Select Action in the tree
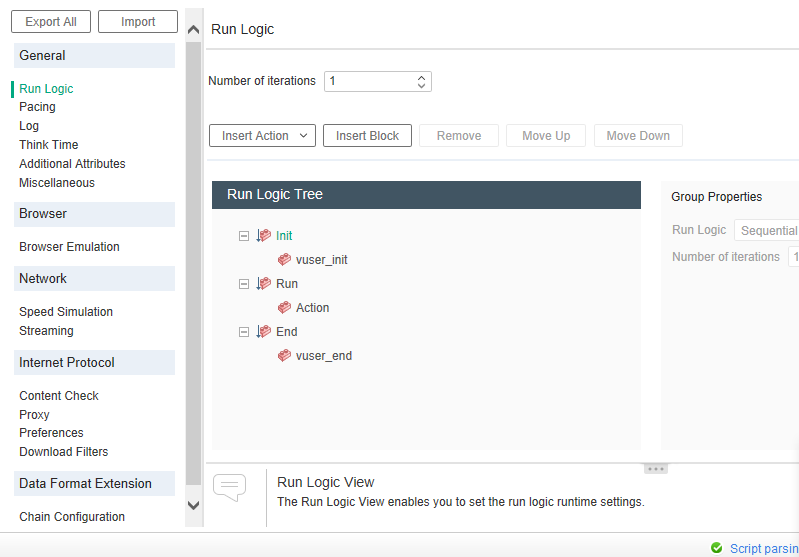Viewport: 799px width, 557px height. coord(312,308)
